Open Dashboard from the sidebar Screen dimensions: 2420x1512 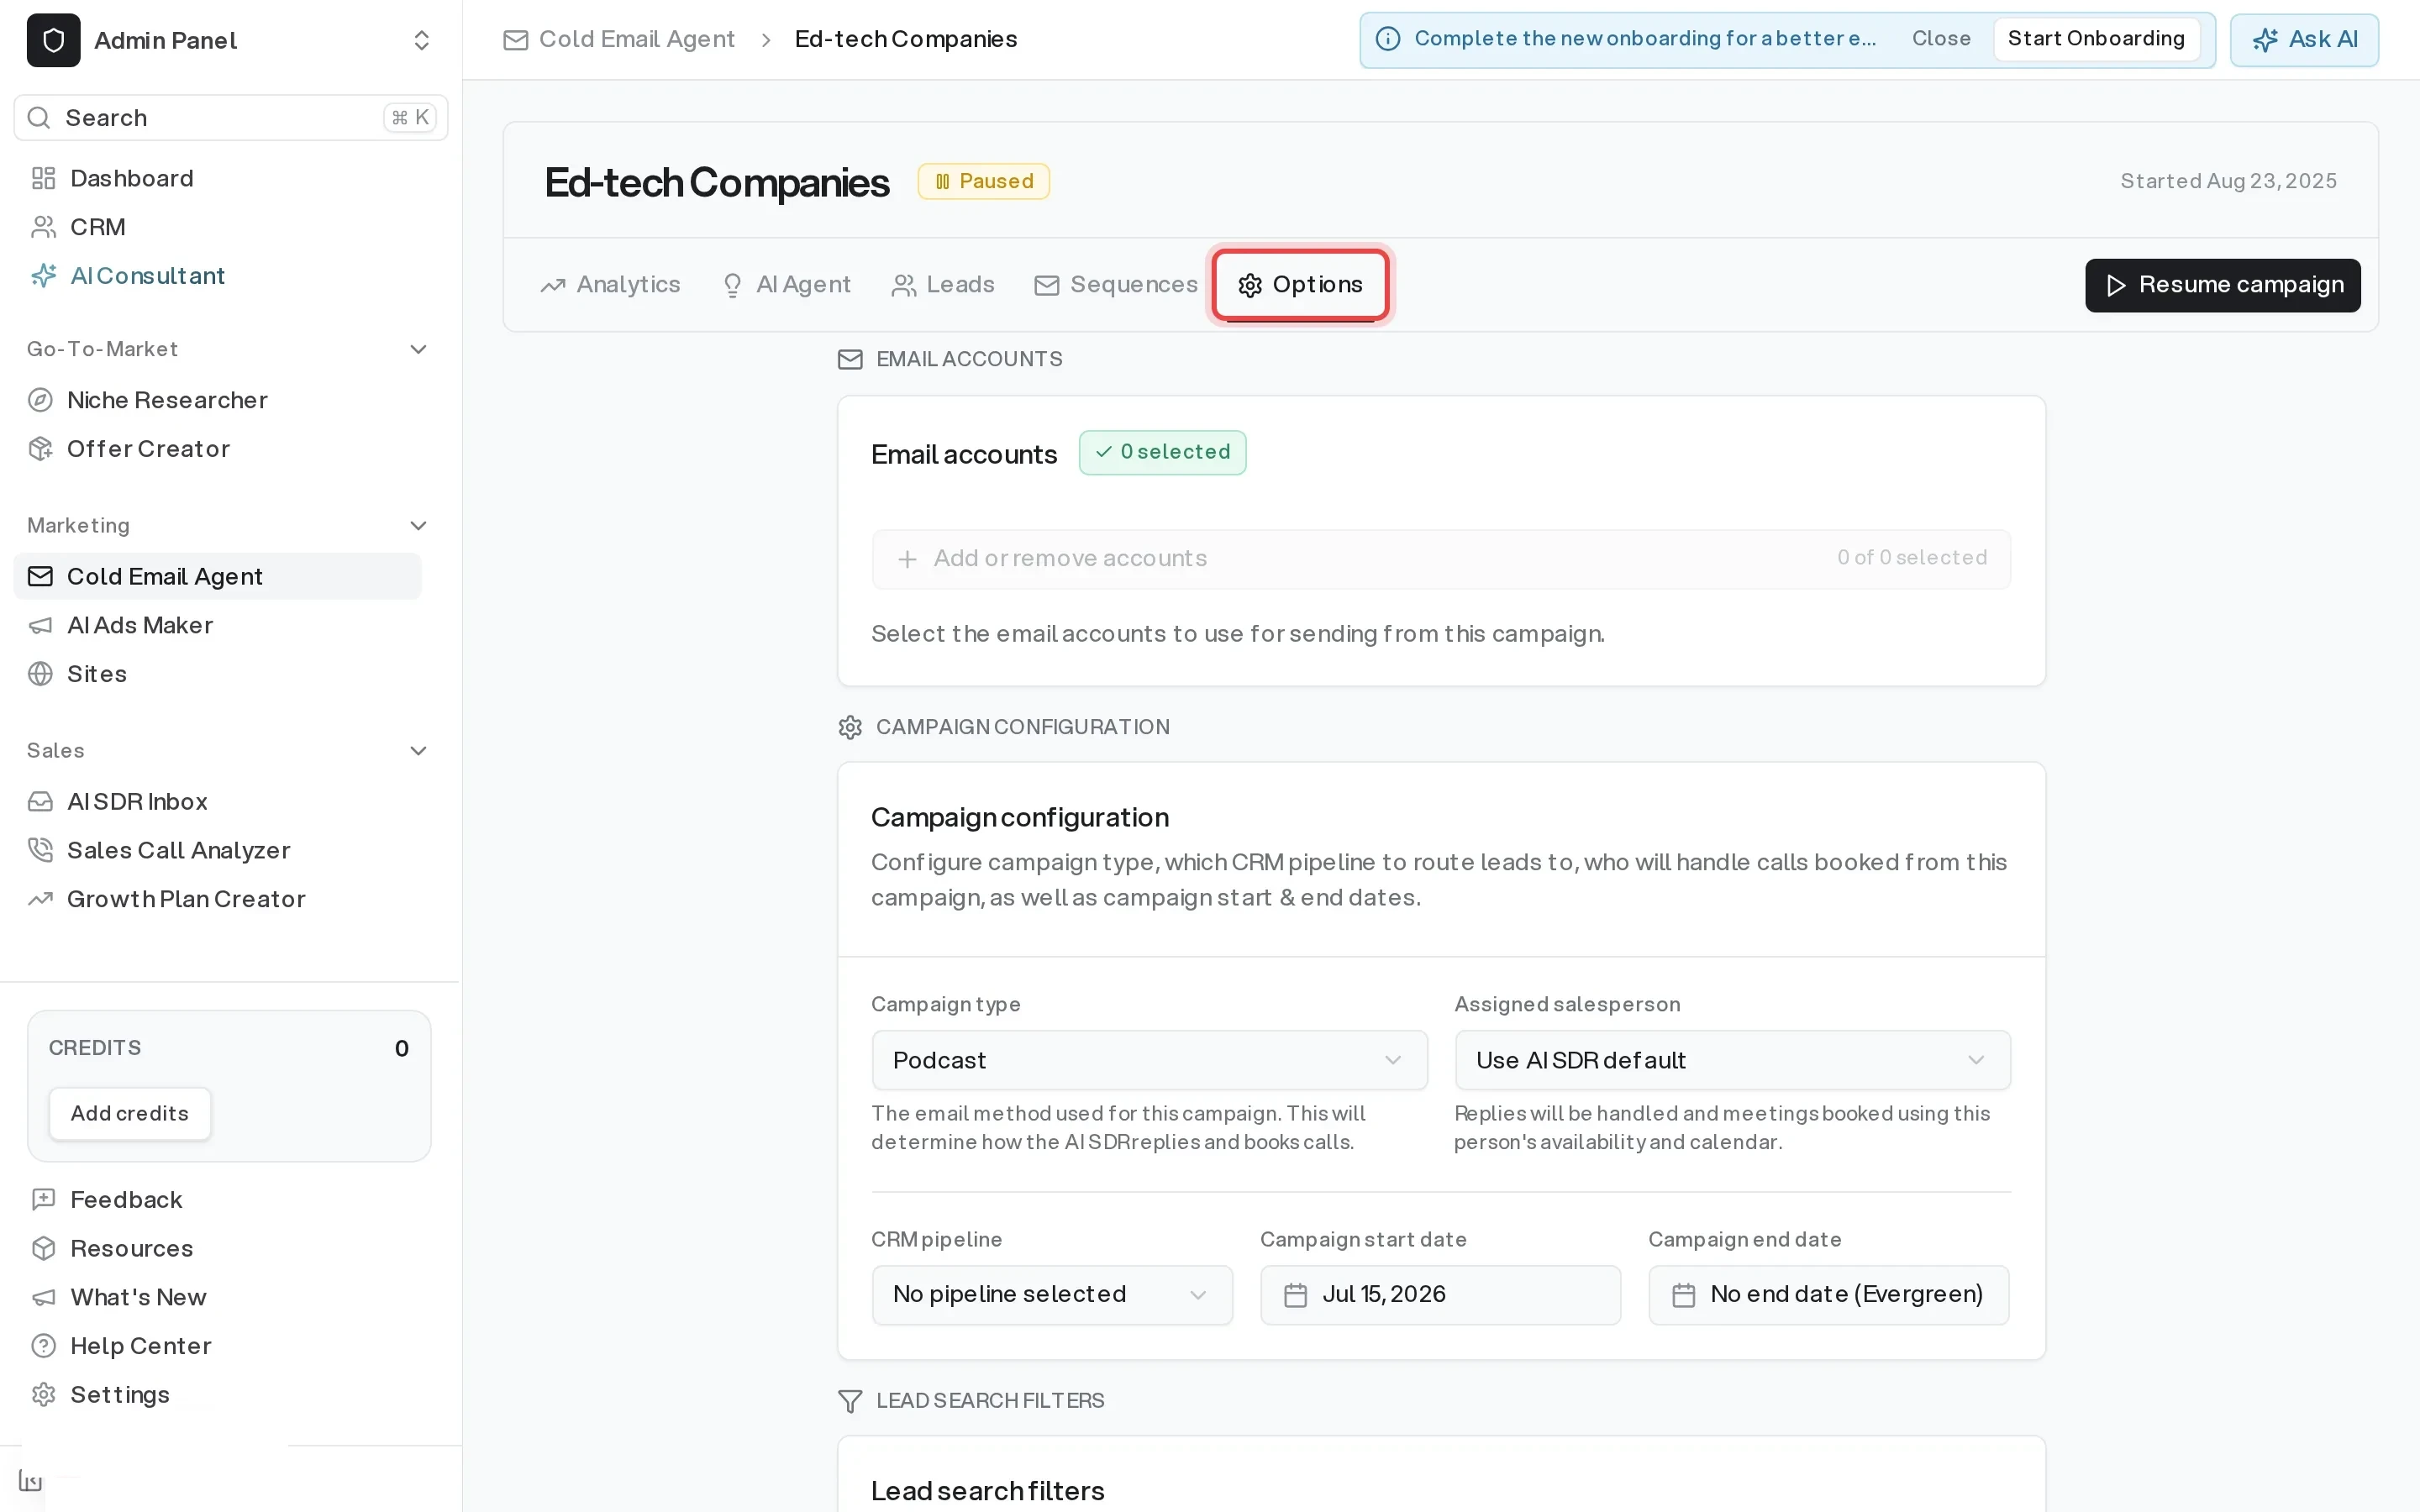131,178
